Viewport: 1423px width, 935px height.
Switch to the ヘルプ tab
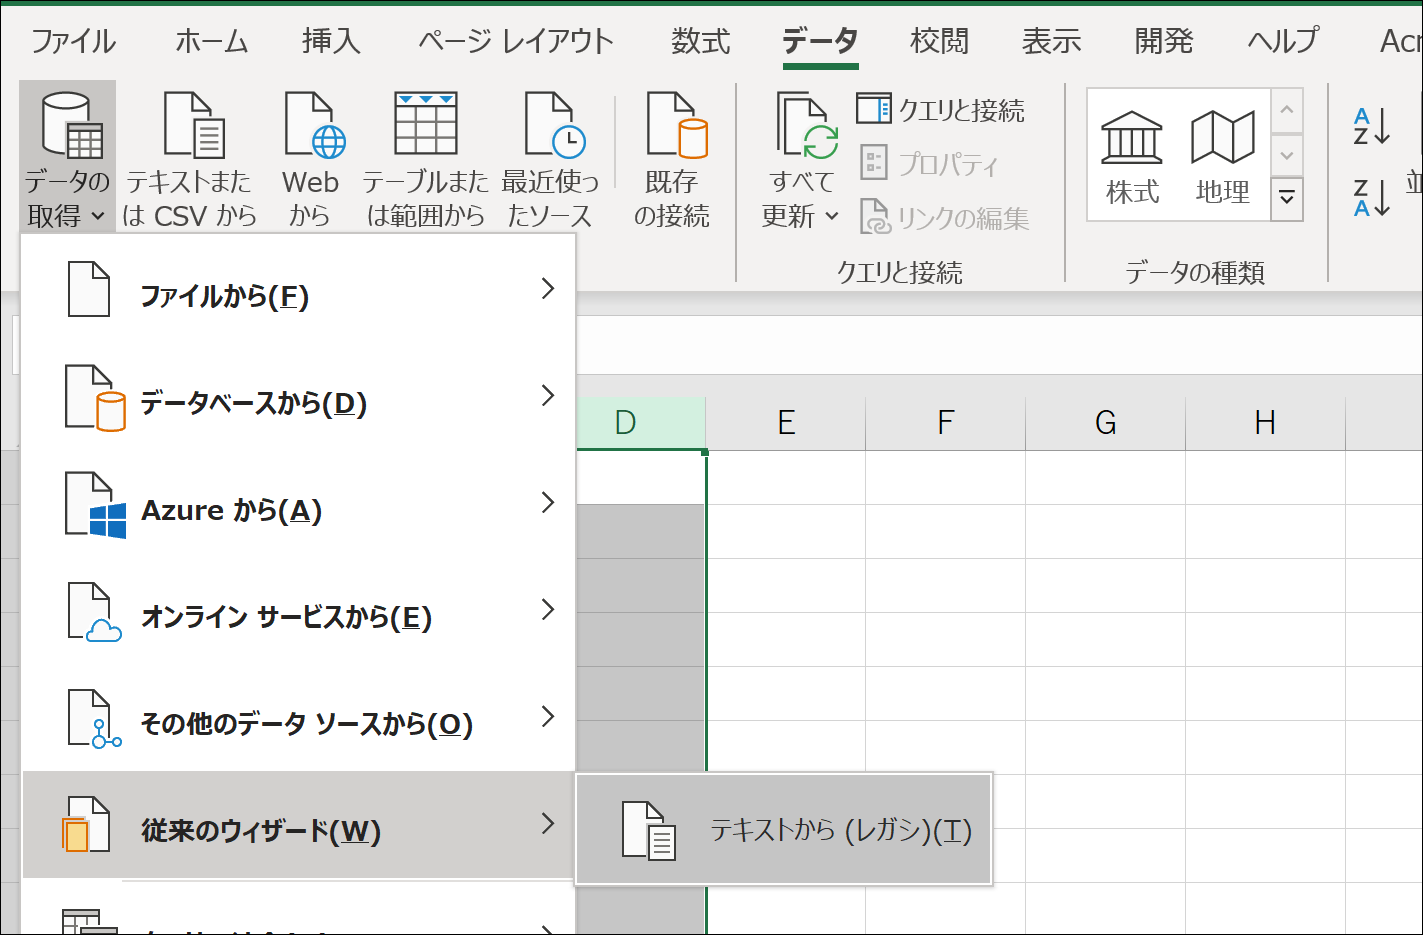pos(1284,41)
